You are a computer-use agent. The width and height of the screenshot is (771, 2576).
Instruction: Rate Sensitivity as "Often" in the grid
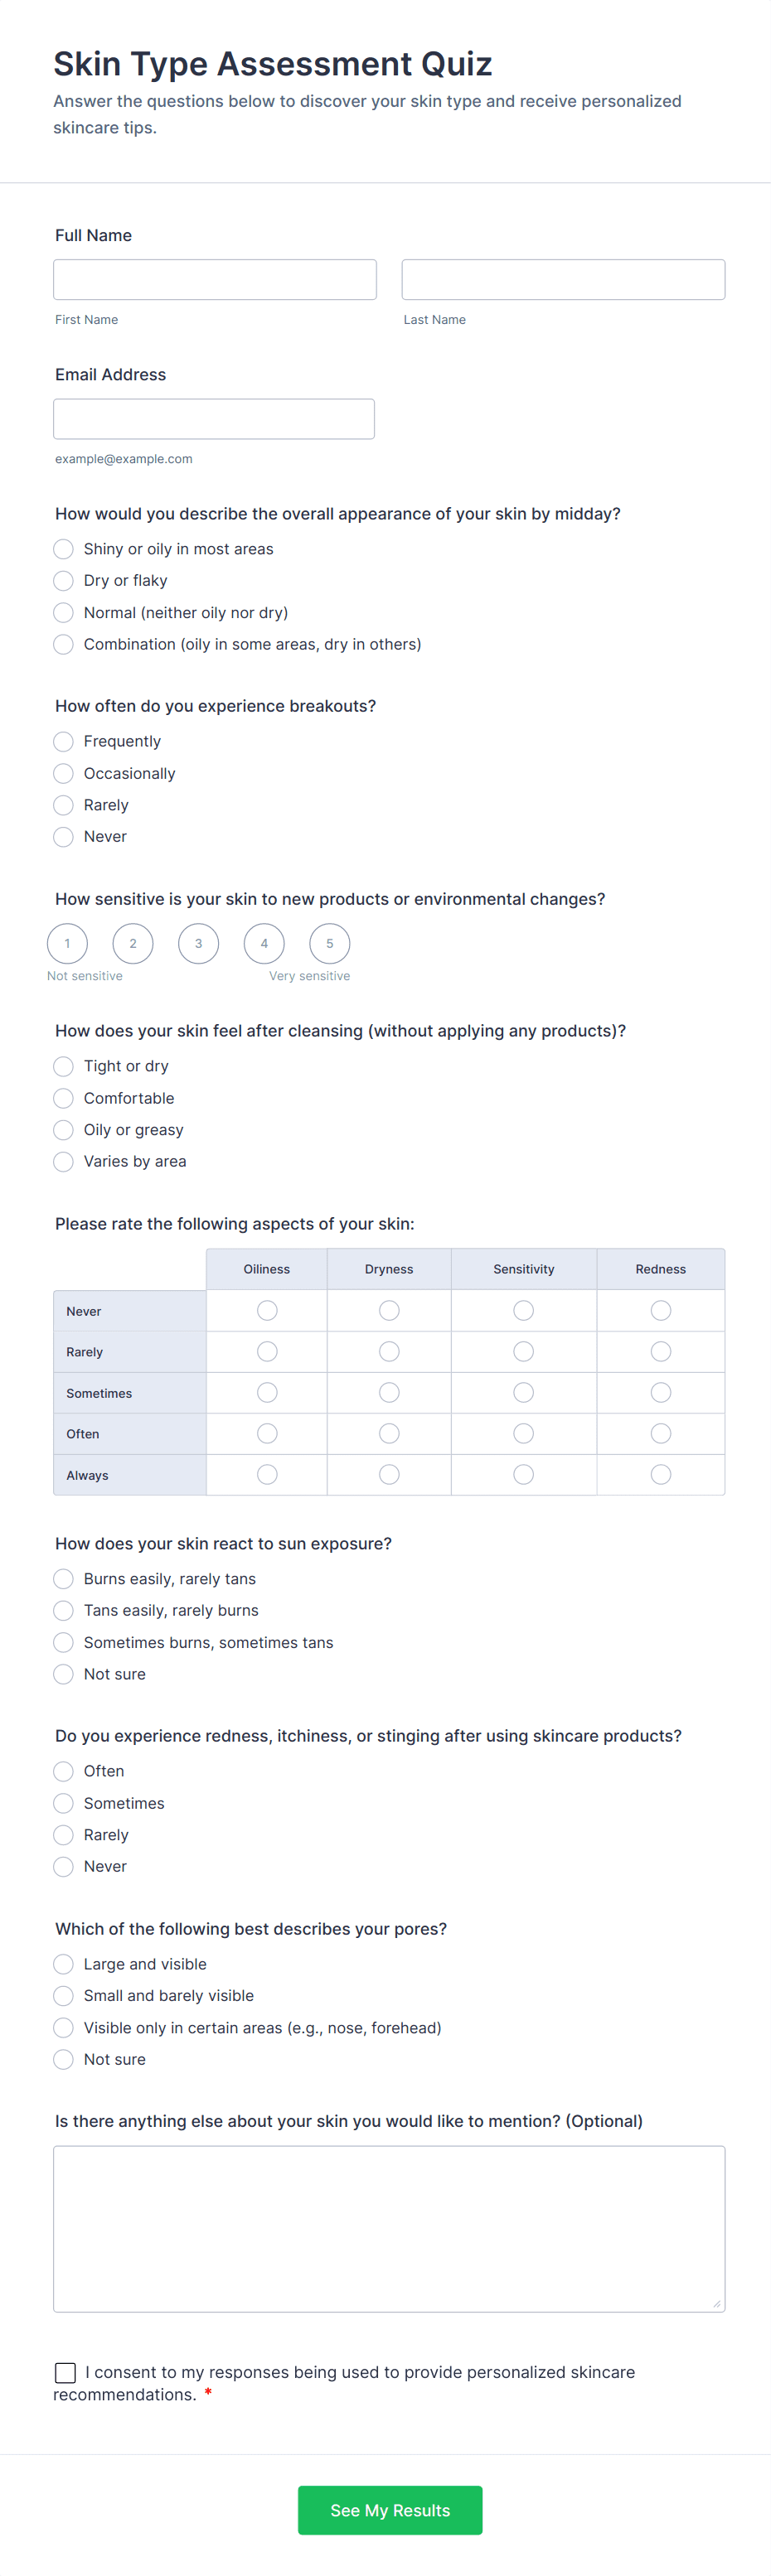tap(523, 1433)
